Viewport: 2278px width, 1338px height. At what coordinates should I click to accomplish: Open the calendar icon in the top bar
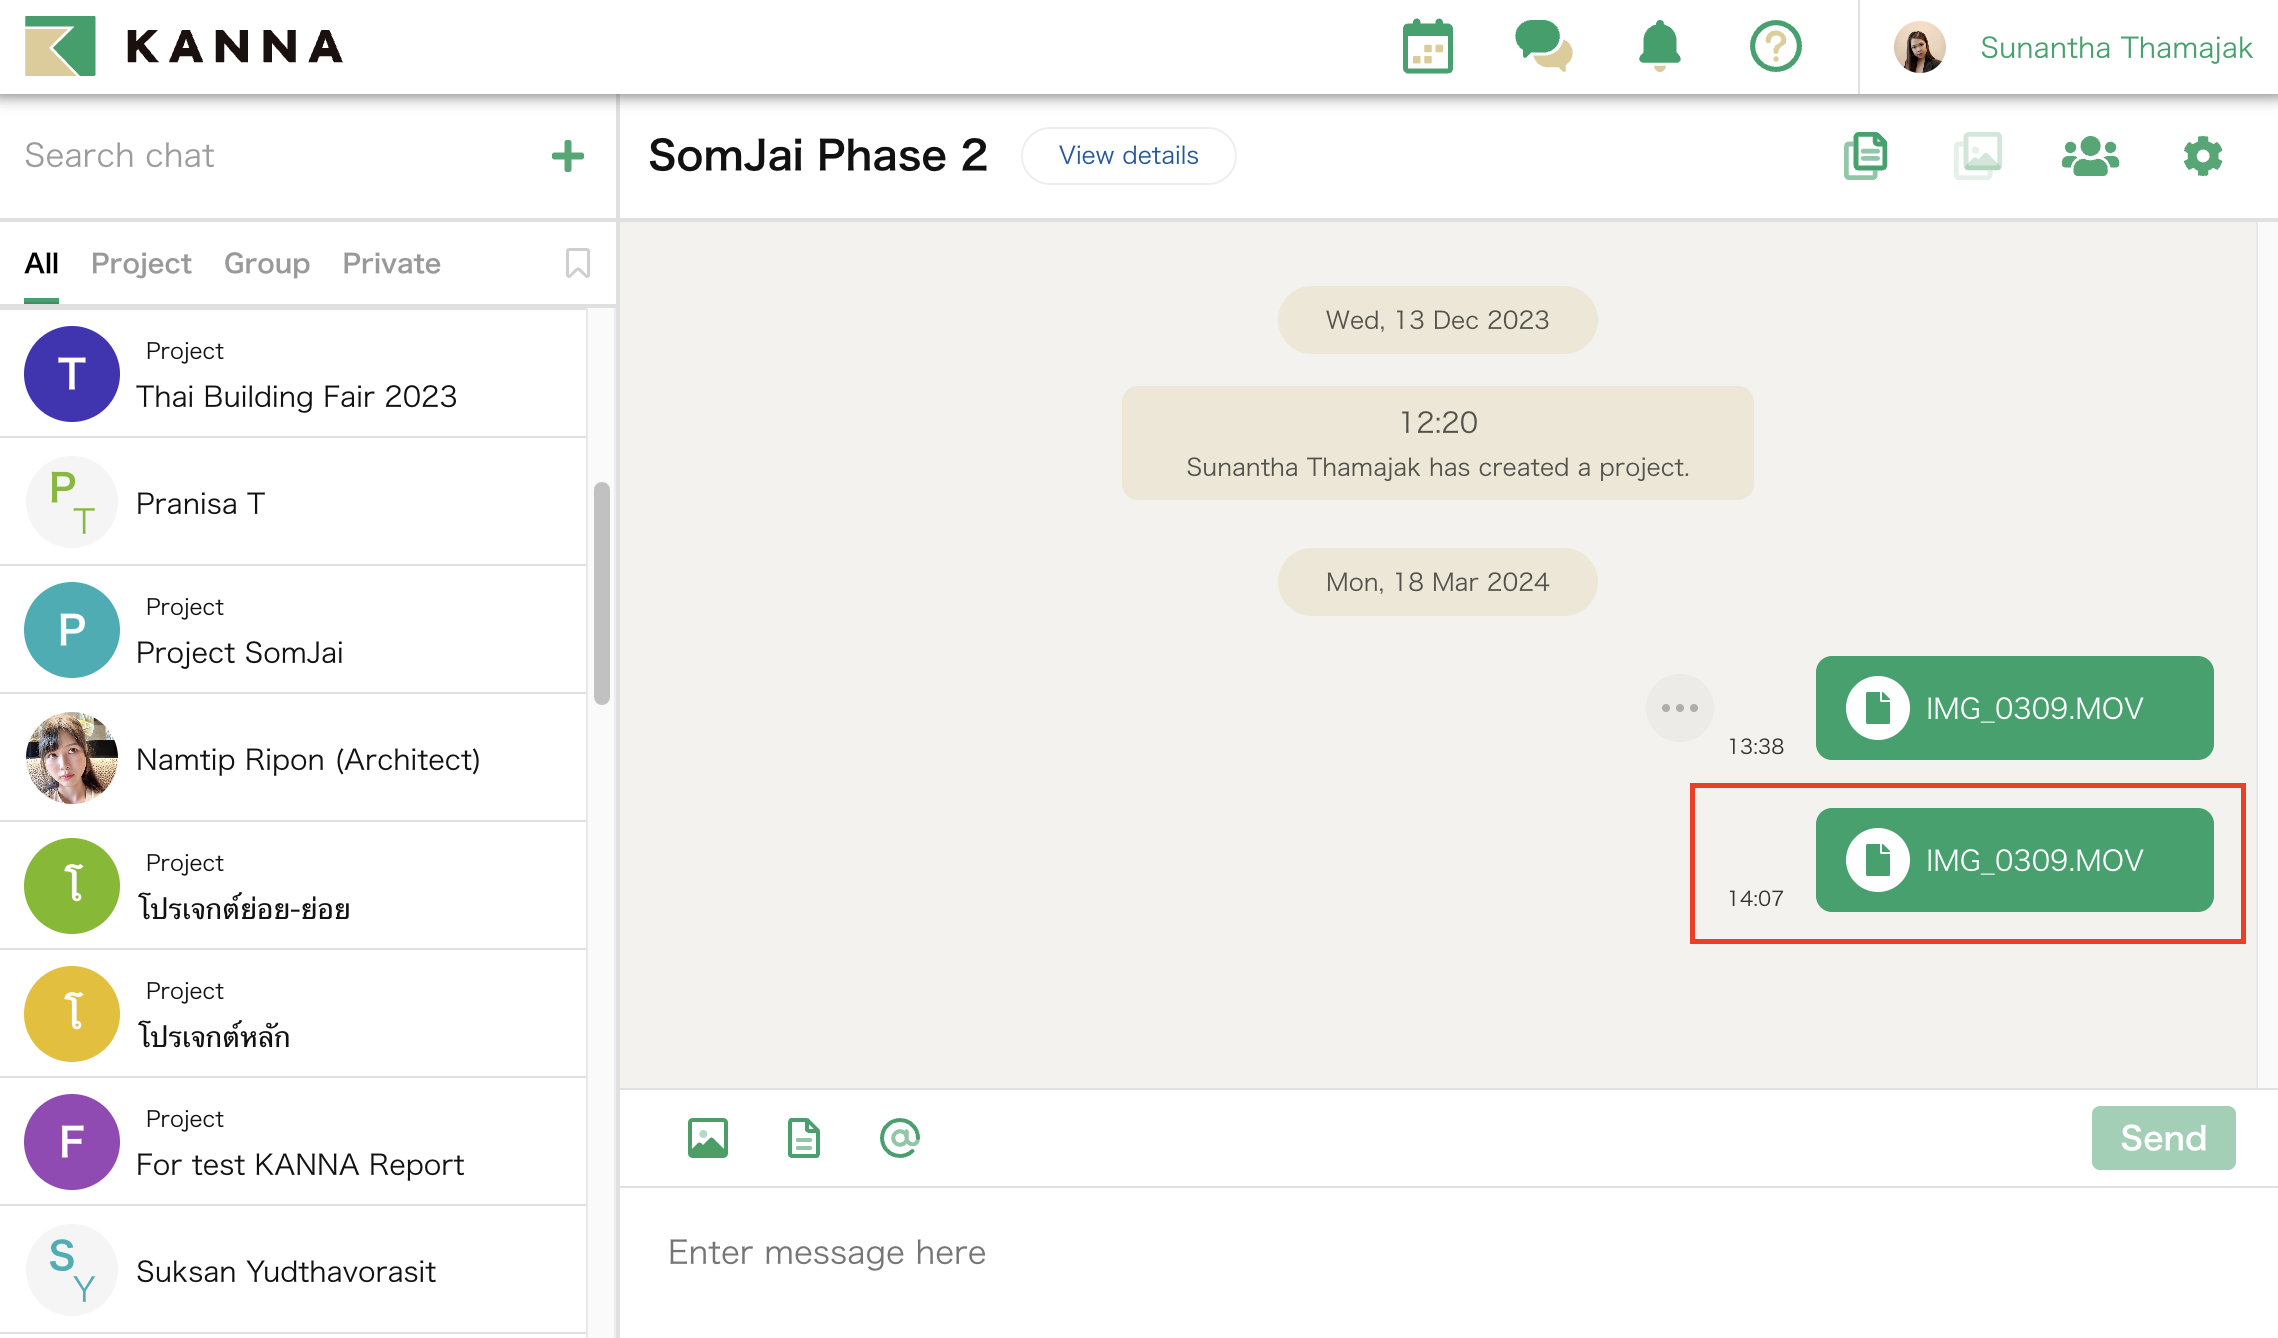pos(1428,46)
